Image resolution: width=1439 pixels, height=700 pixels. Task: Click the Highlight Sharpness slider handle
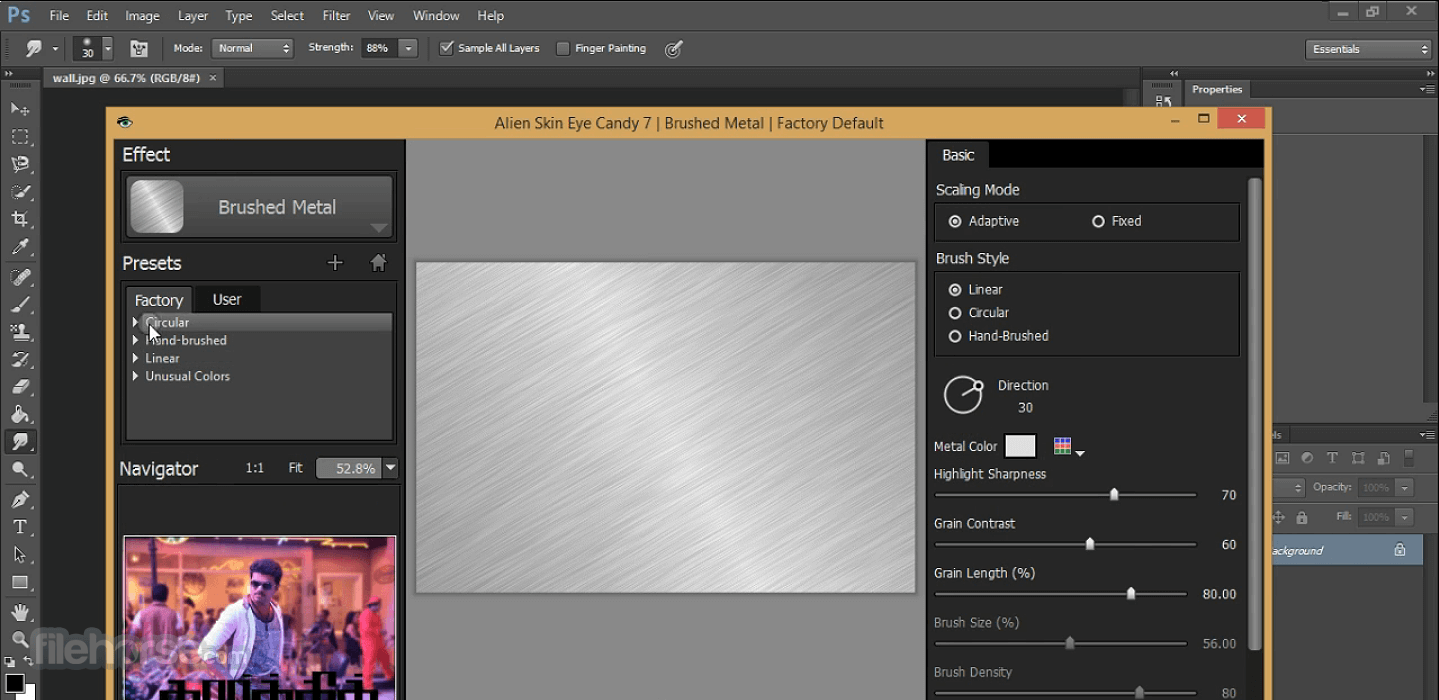[1114, 494]
